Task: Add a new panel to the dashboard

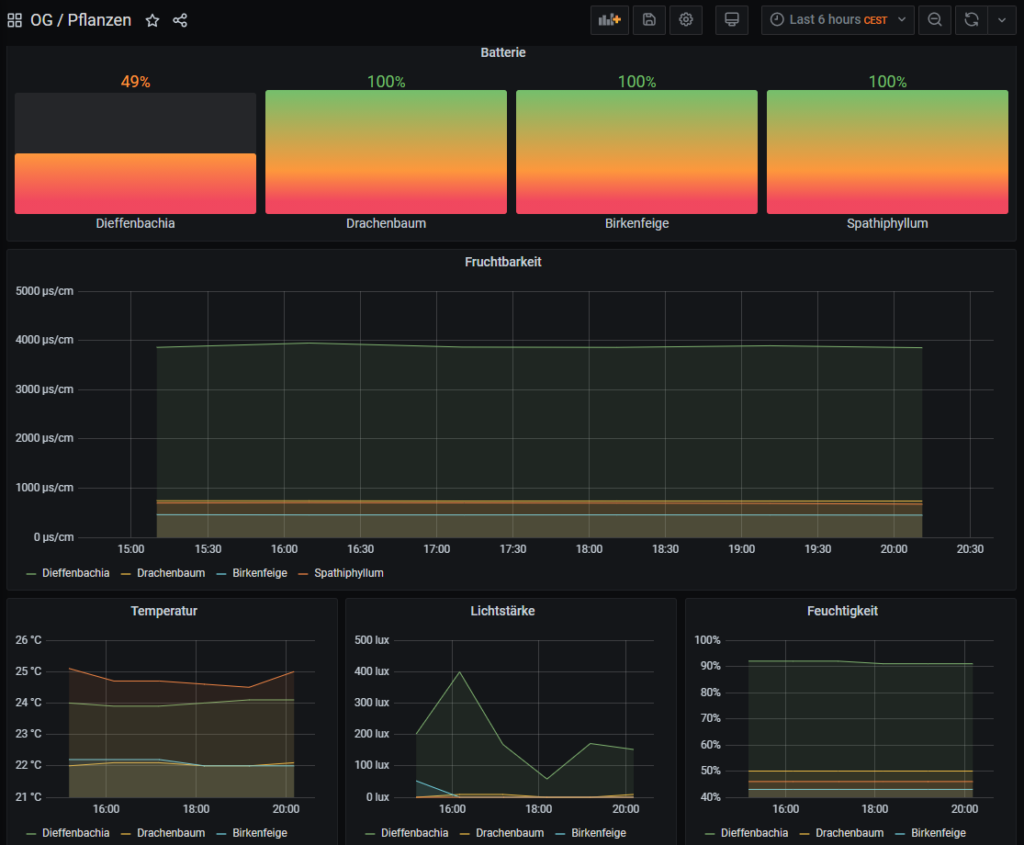Action: pyautogui.click(x=609, y=20)
